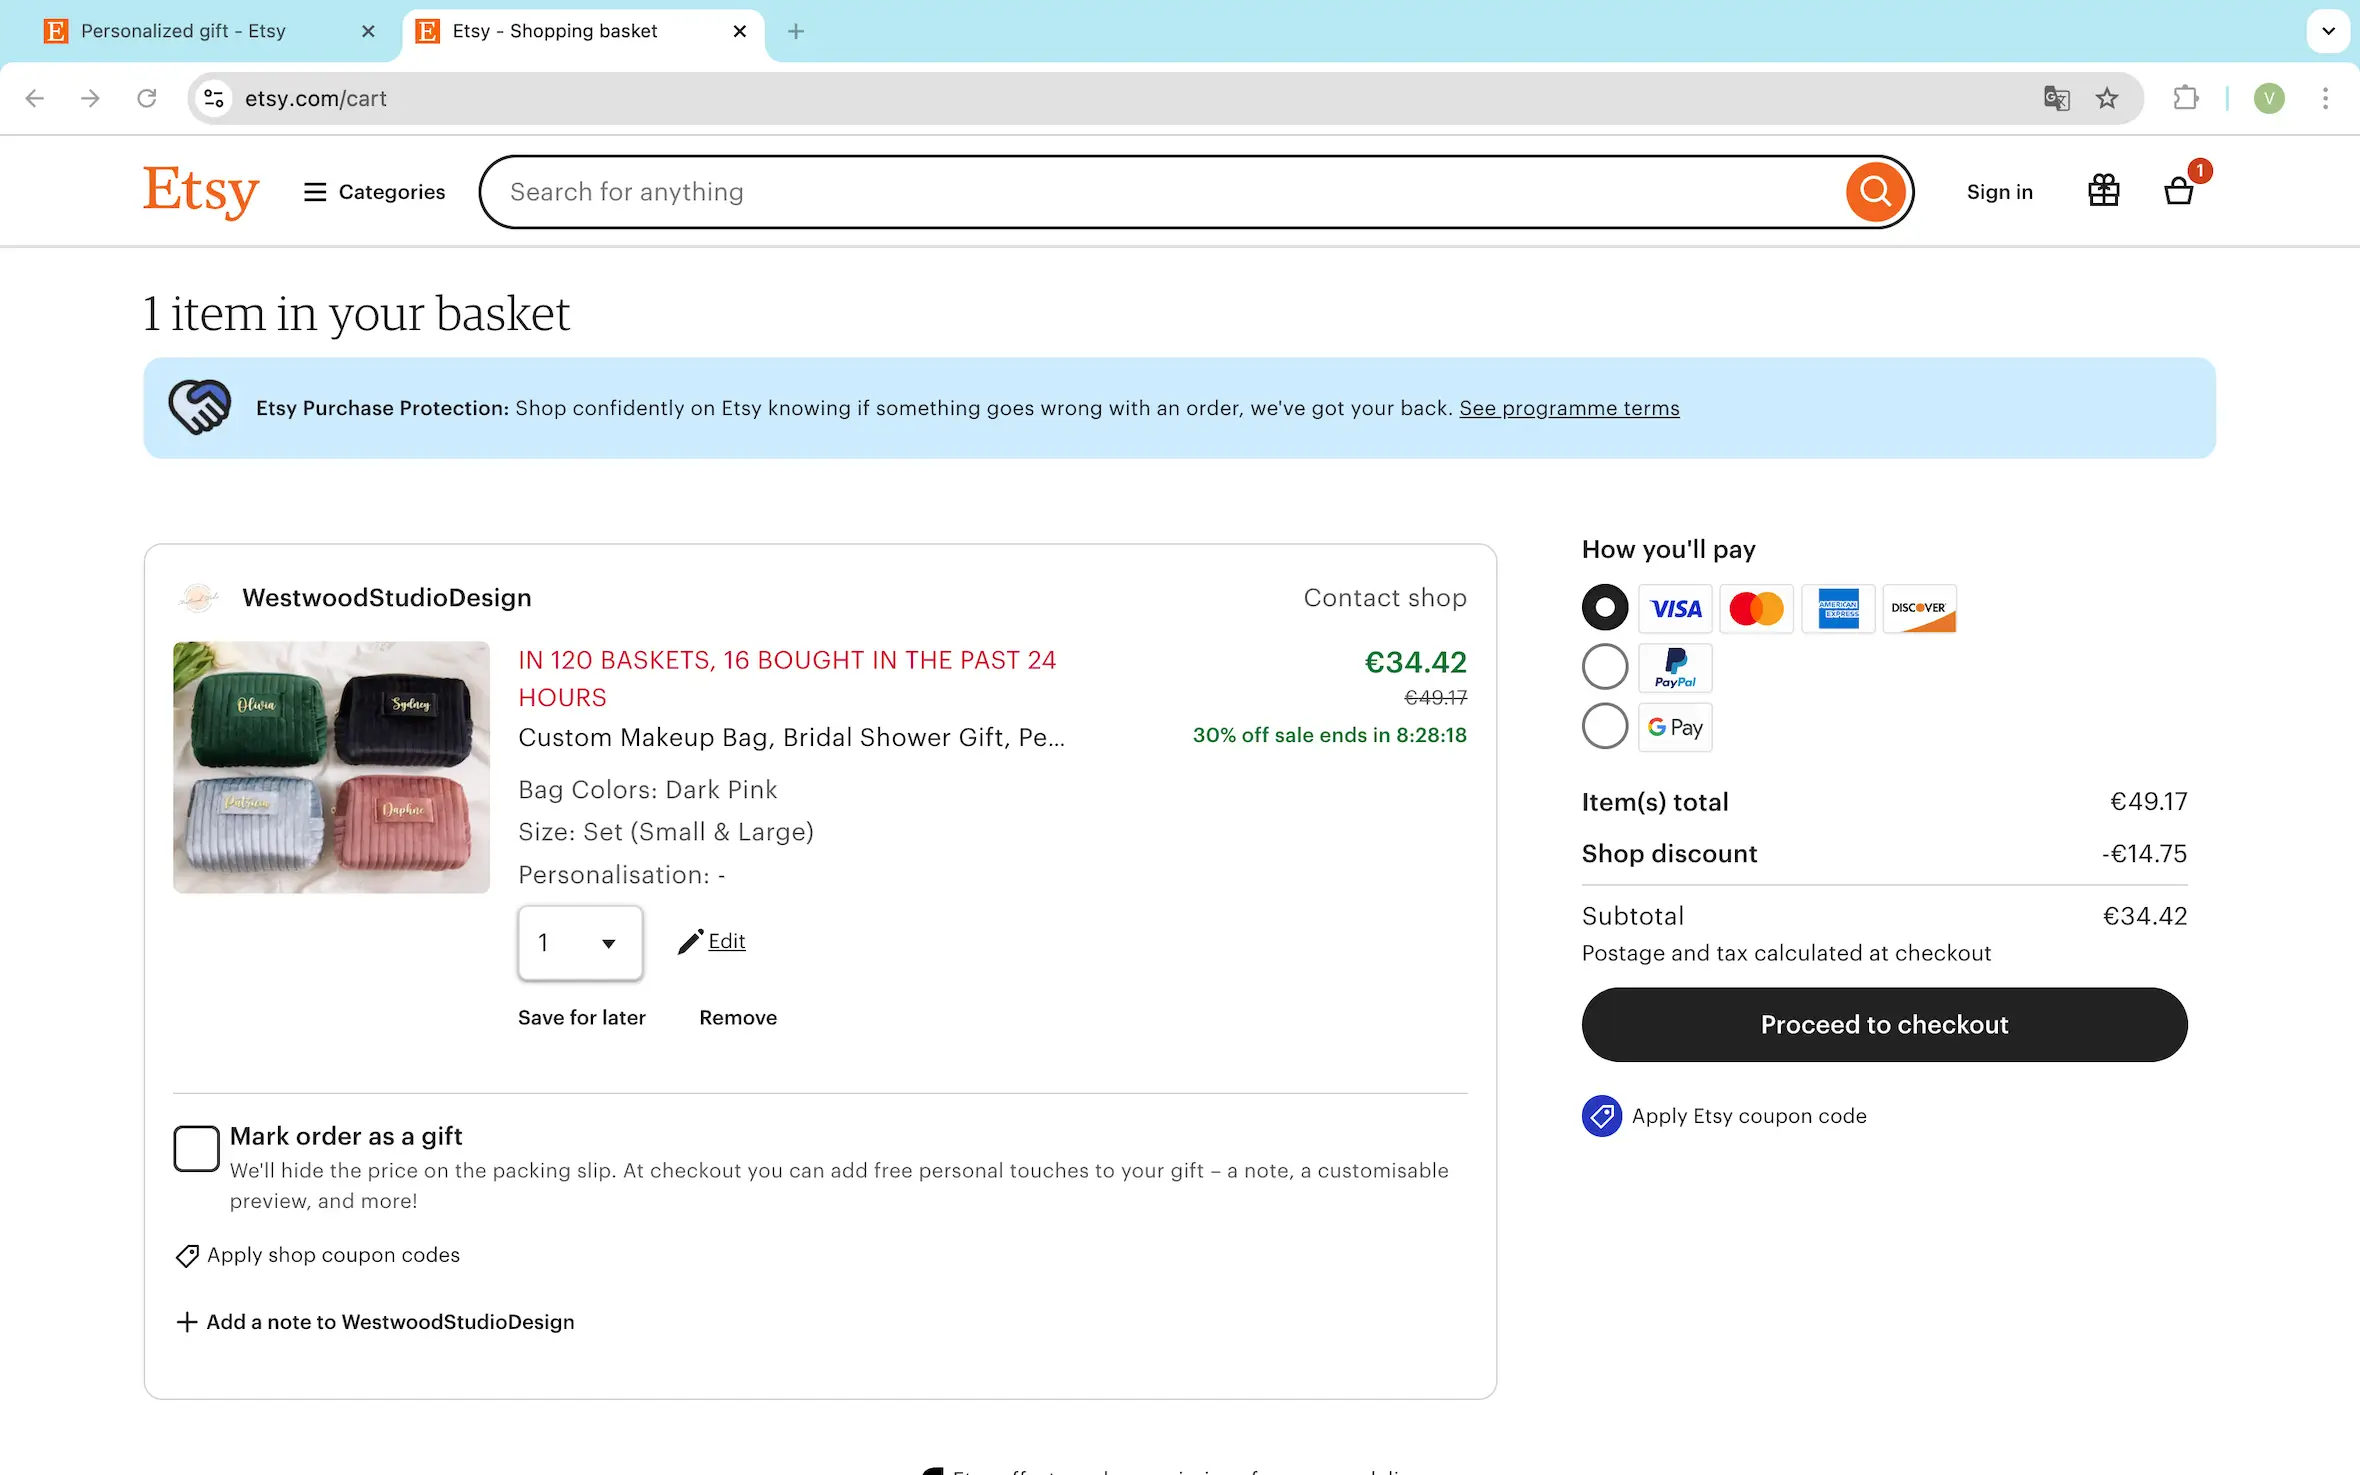The image size is (2360, 1475).
Task: Click the See programme terms link
Action: (1568, 408)
